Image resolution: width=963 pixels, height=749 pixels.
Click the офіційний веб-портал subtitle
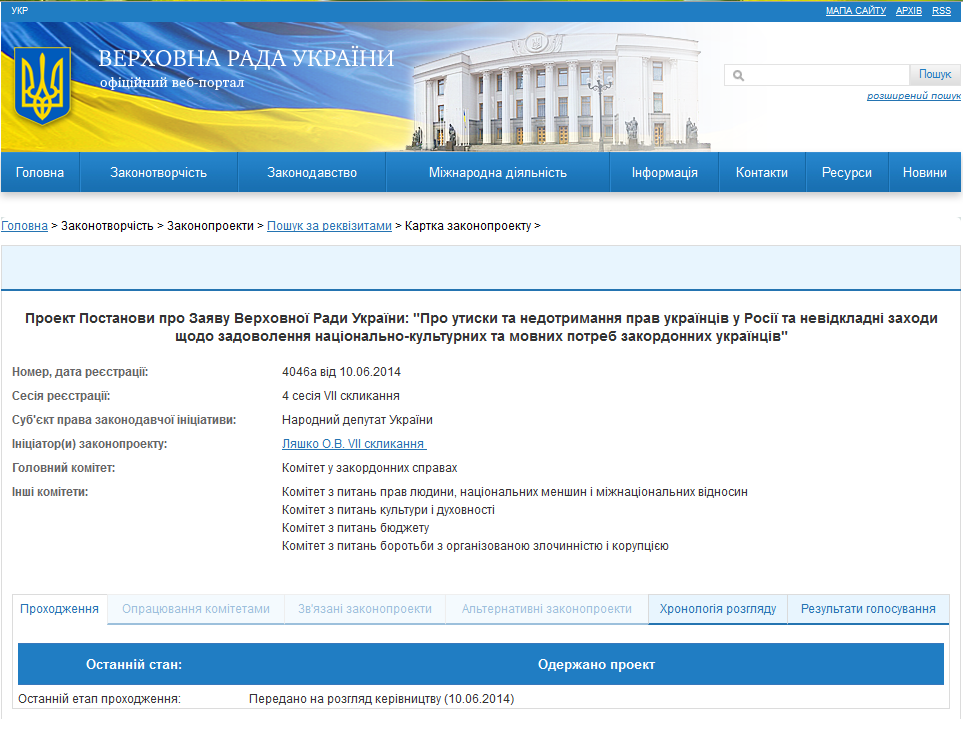(x=172, y=83)
